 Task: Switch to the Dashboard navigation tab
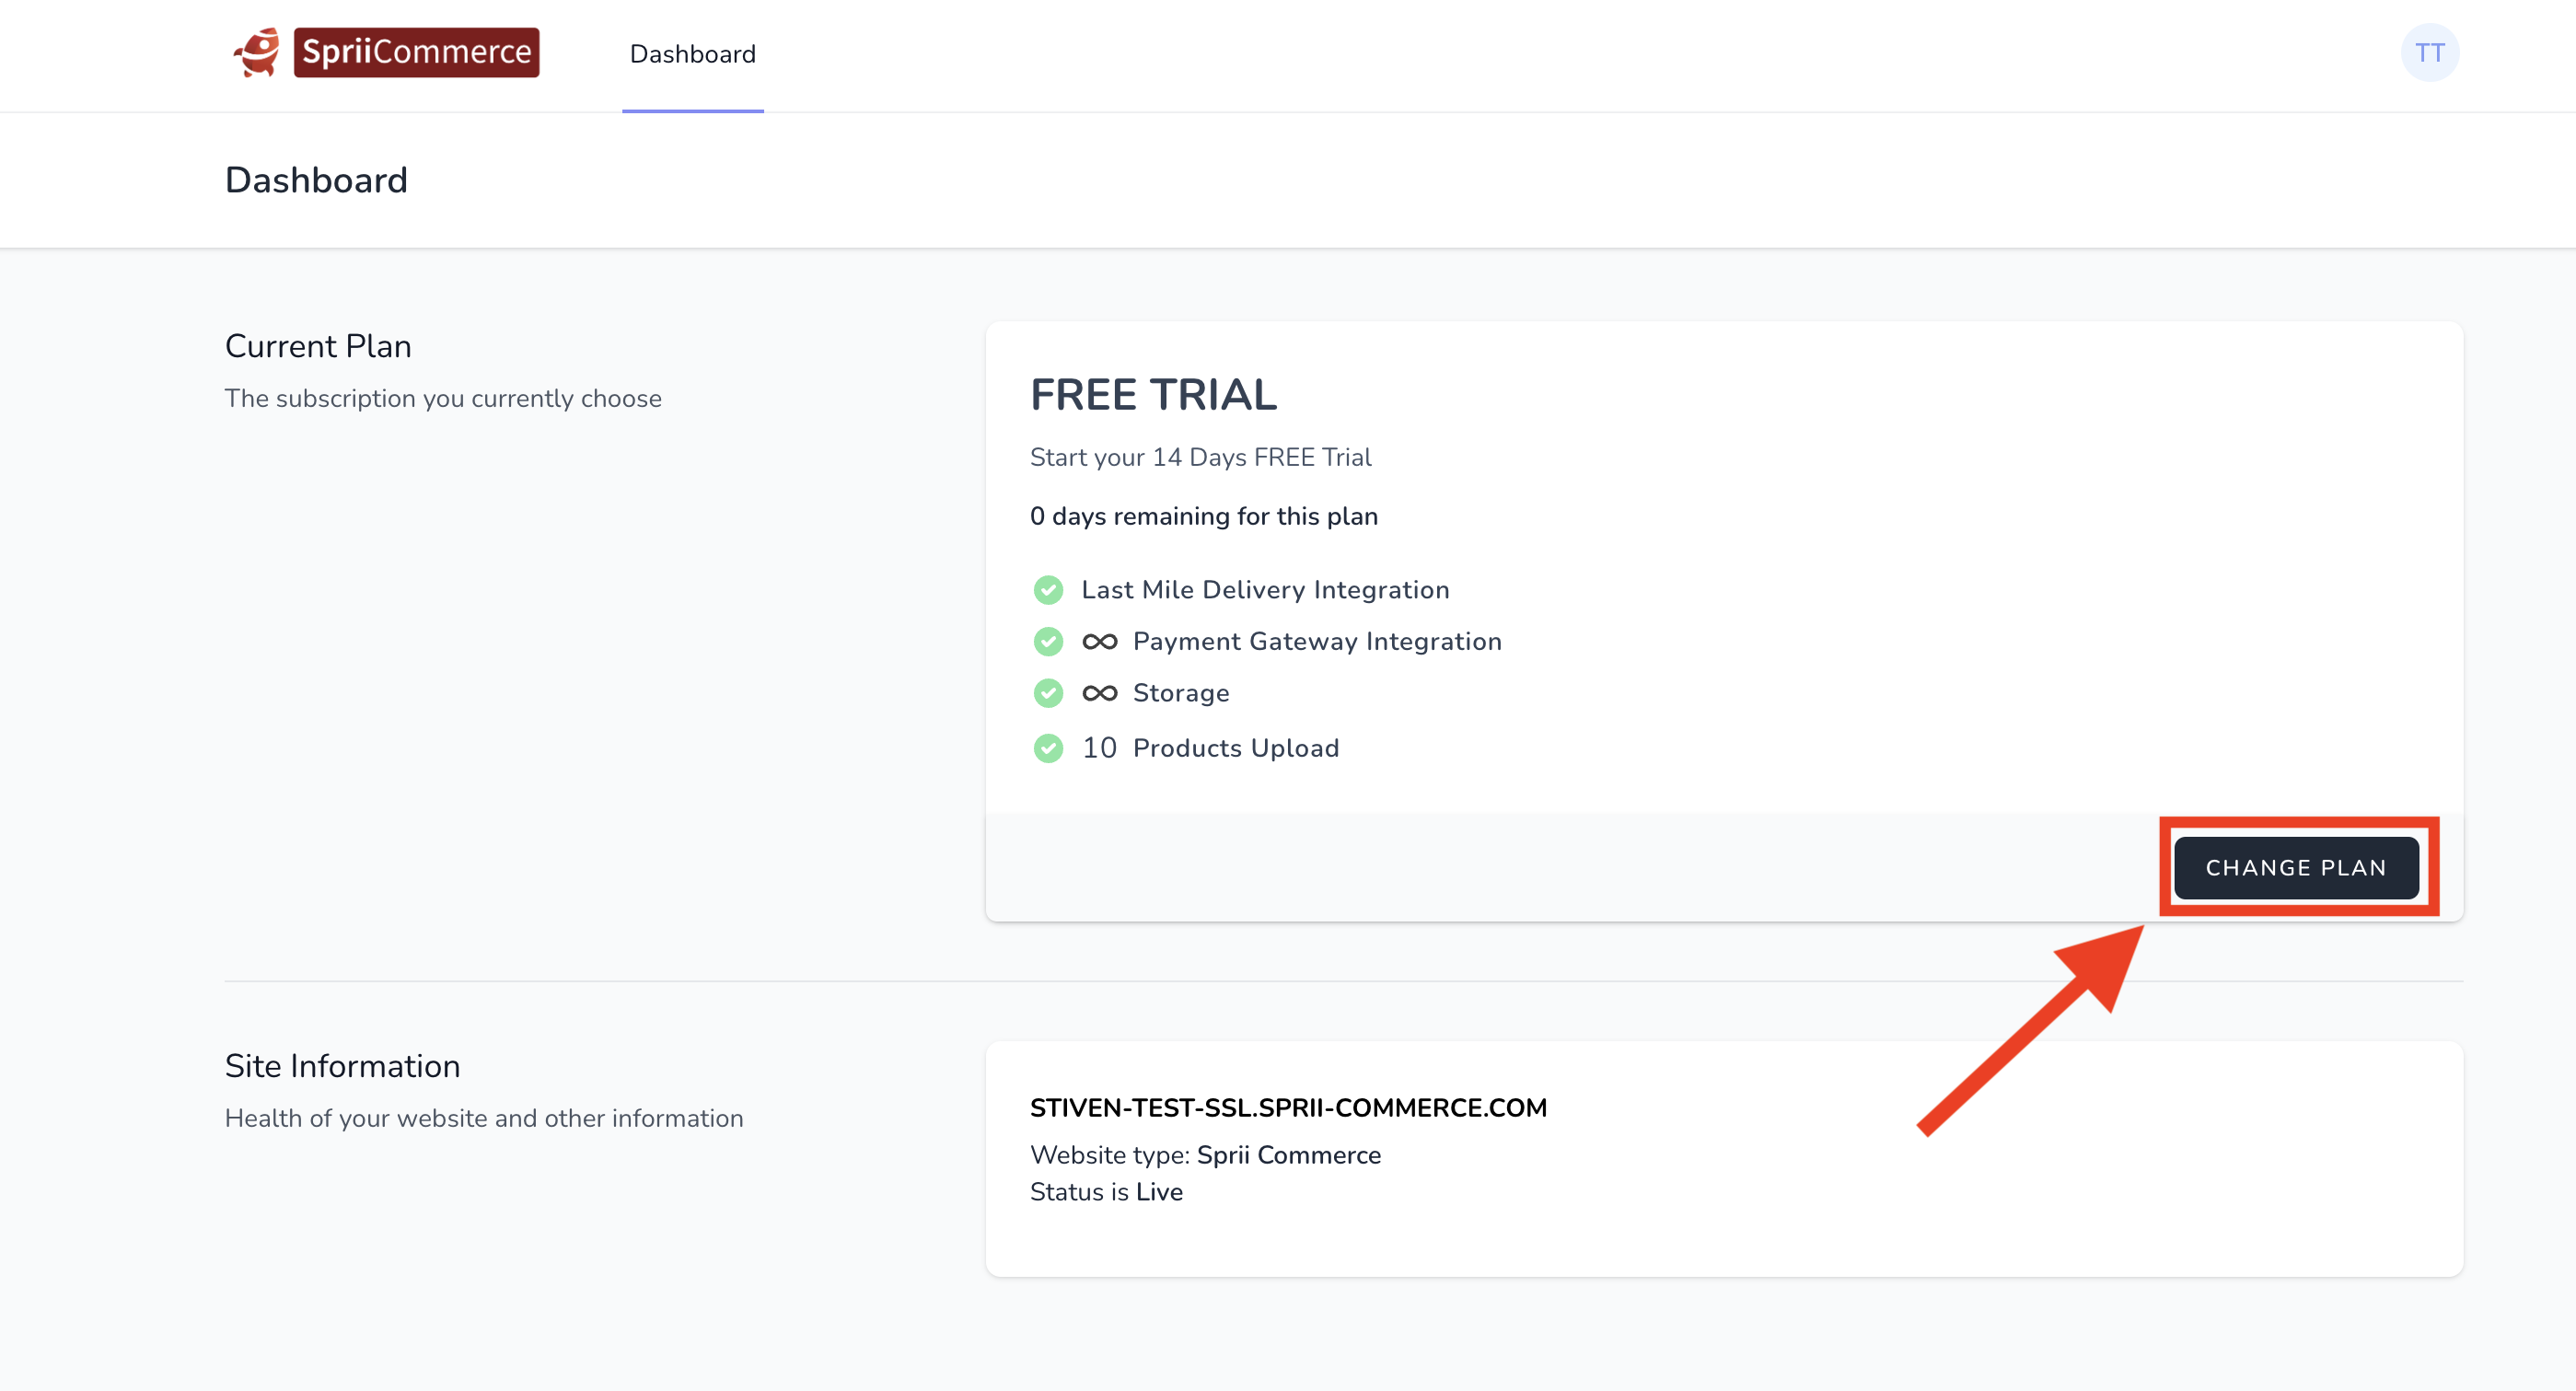point(692,54)
